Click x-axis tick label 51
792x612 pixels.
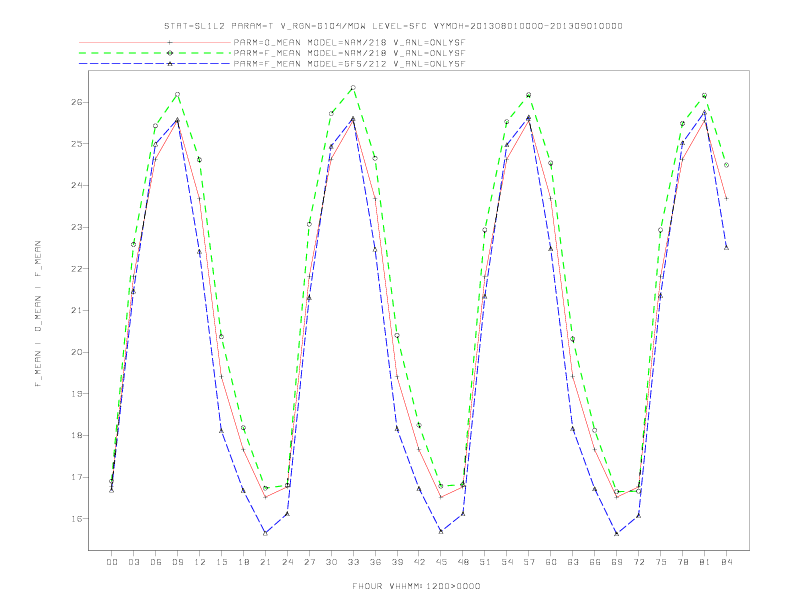pyautogui.click(x=485, y=562)
